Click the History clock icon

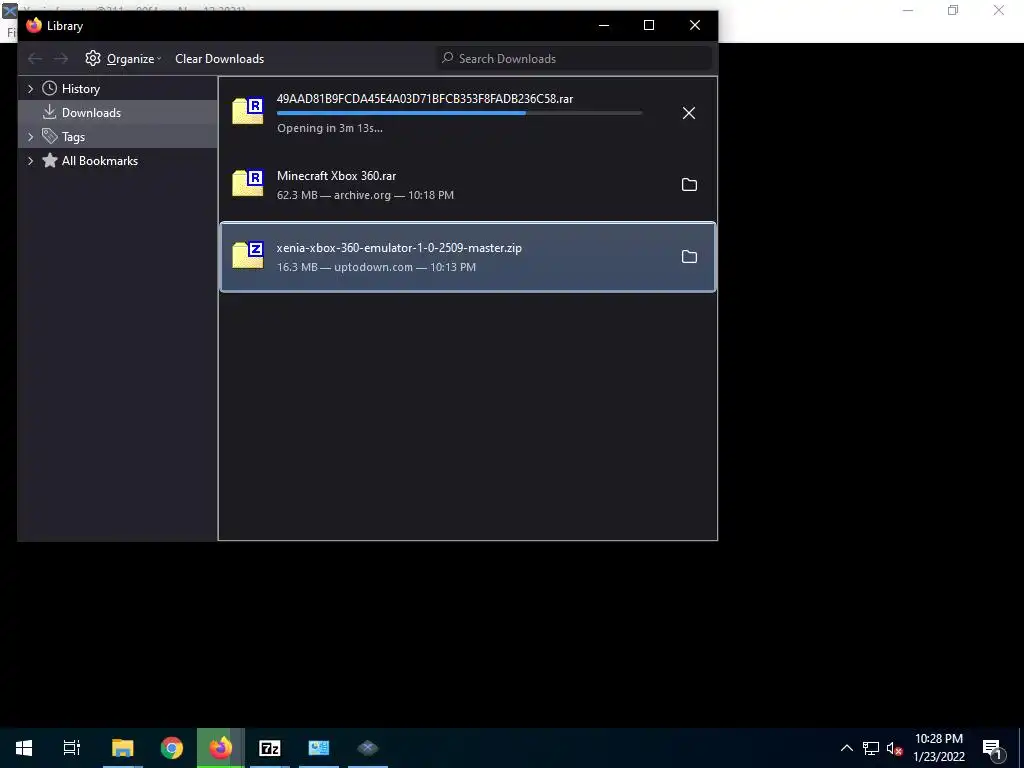pos(50,88)
